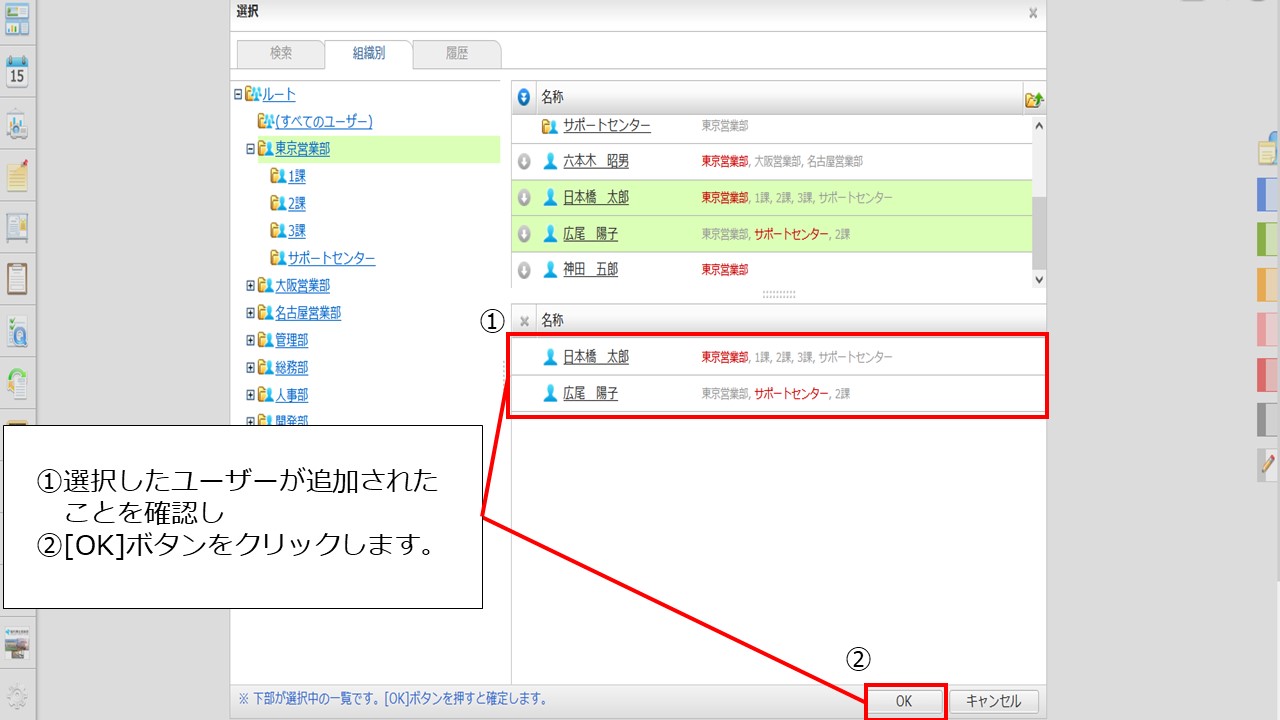Image resolution: width=1280 pixels, height=720 pixels.
Task: Switch to the 検索 tab
Action: [x=281, y=54]
